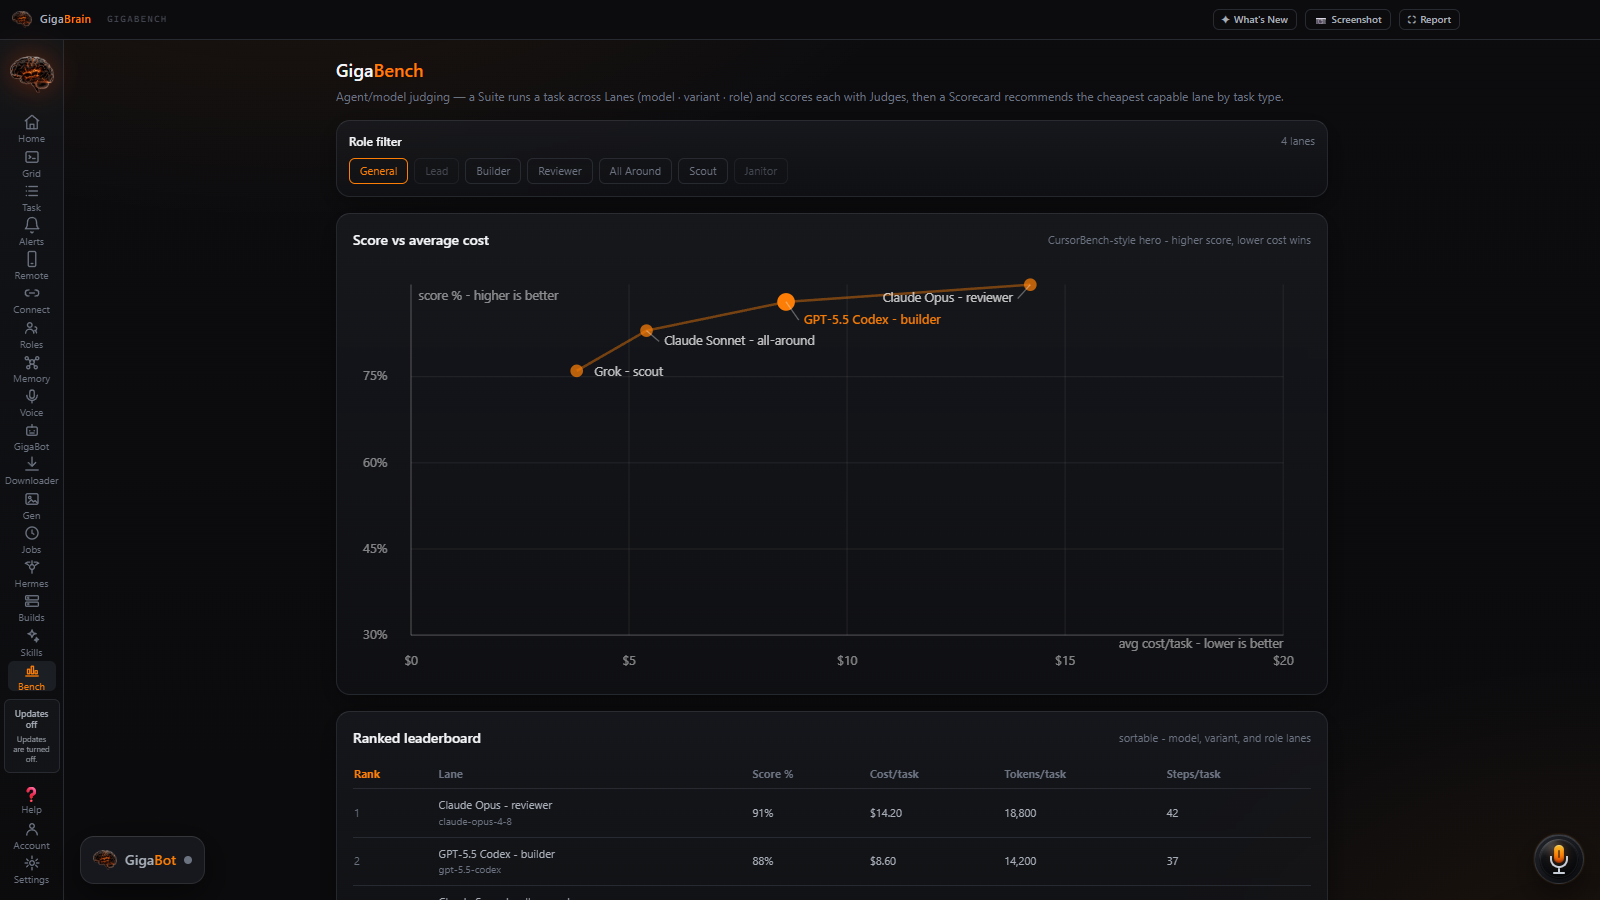Click the Screenshot button
Viewport: 1600px width, 900px height.
click(1348, 20)
